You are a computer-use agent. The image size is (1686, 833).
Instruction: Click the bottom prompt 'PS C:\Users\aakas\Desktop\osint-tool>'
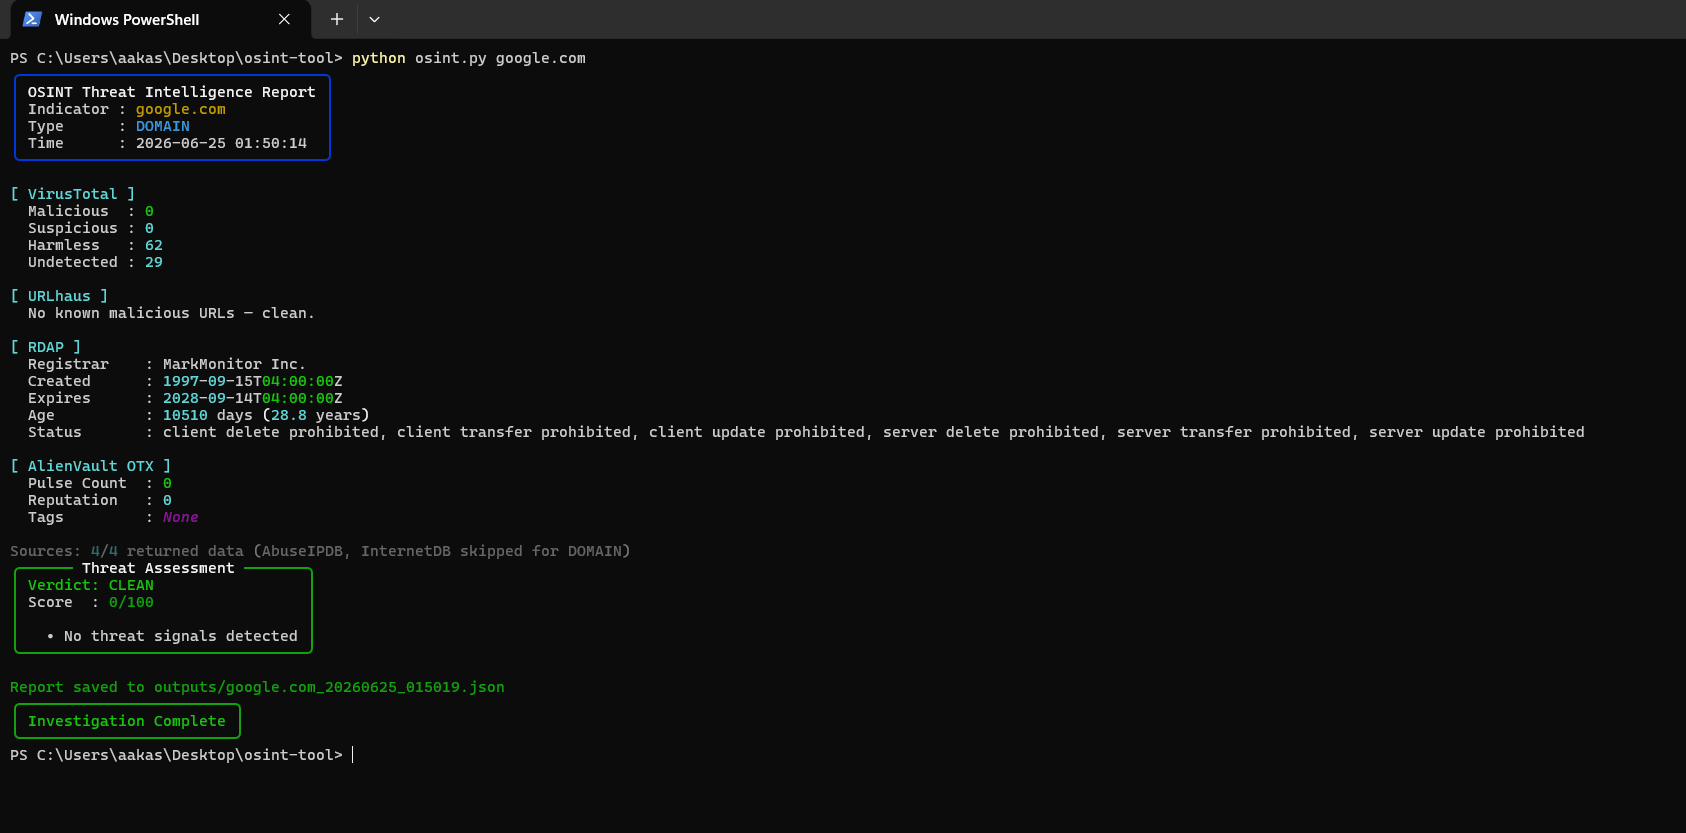tap(176, 755)
